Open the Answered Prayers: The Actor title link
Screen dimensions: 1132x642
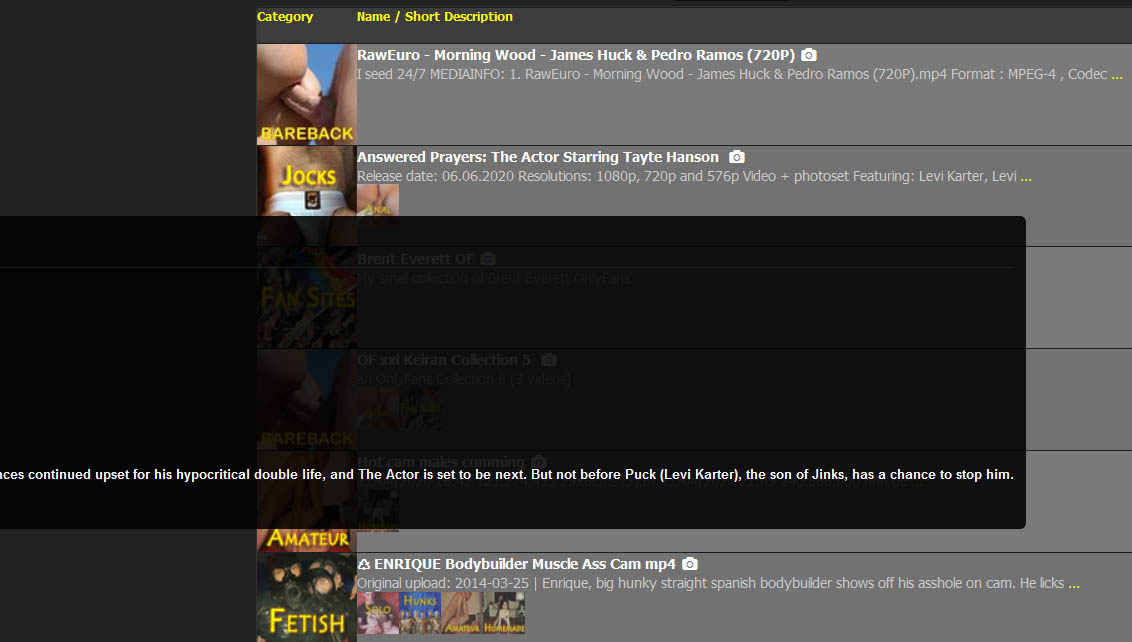[x=537, y=157]
